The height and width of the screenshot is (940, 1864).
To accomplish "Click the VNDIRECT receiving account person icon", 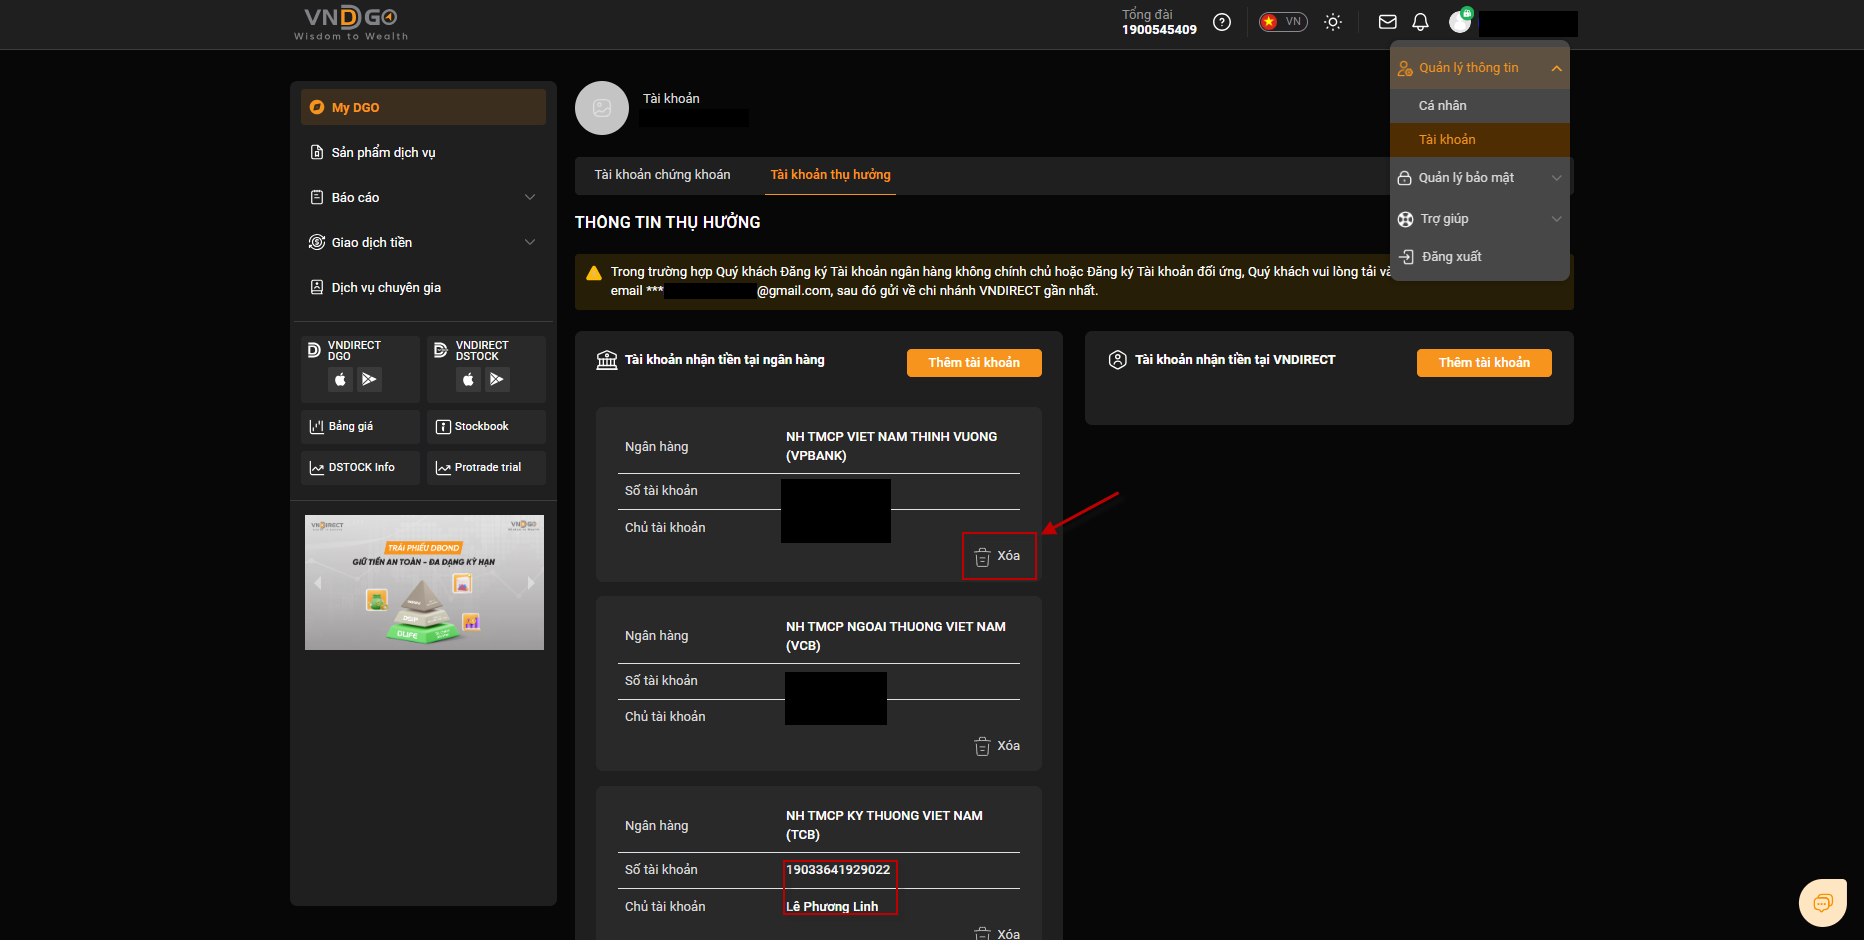I will click(1118, 360).
